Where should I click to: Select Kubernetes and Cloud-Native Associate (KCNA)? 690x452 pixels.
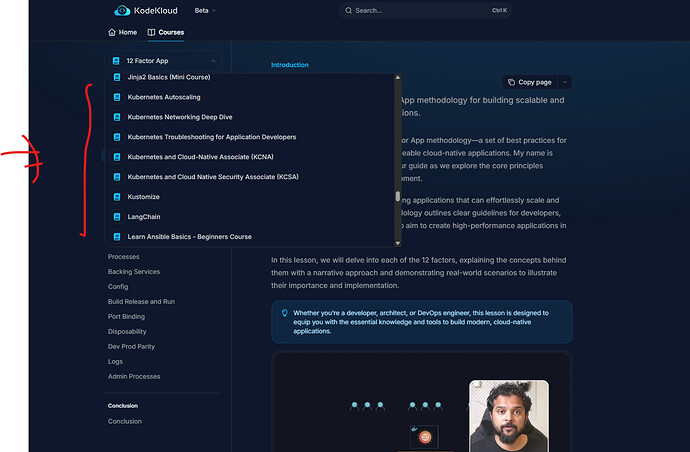[x=251, y=157]
